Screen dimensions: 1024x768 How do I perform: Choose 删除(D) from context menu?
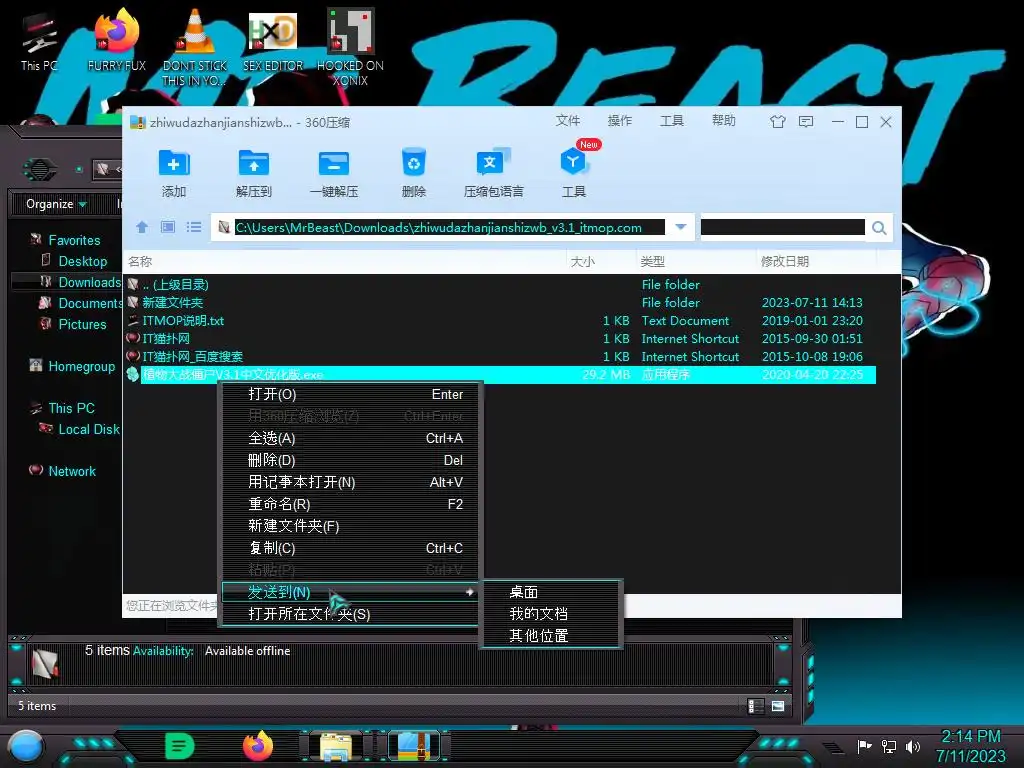[350, 460]
